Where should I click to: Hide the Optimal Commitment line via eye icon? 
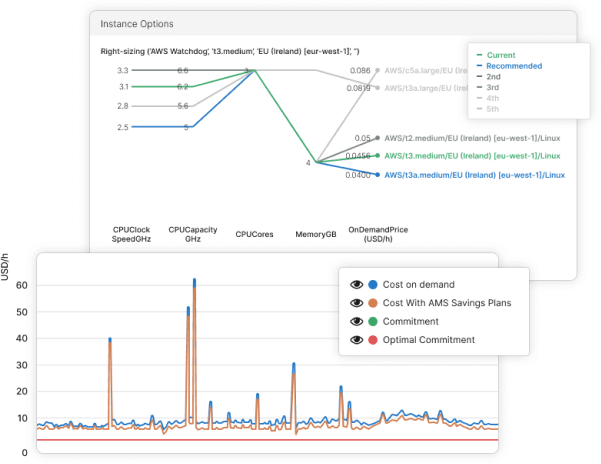tap(355, 340)
